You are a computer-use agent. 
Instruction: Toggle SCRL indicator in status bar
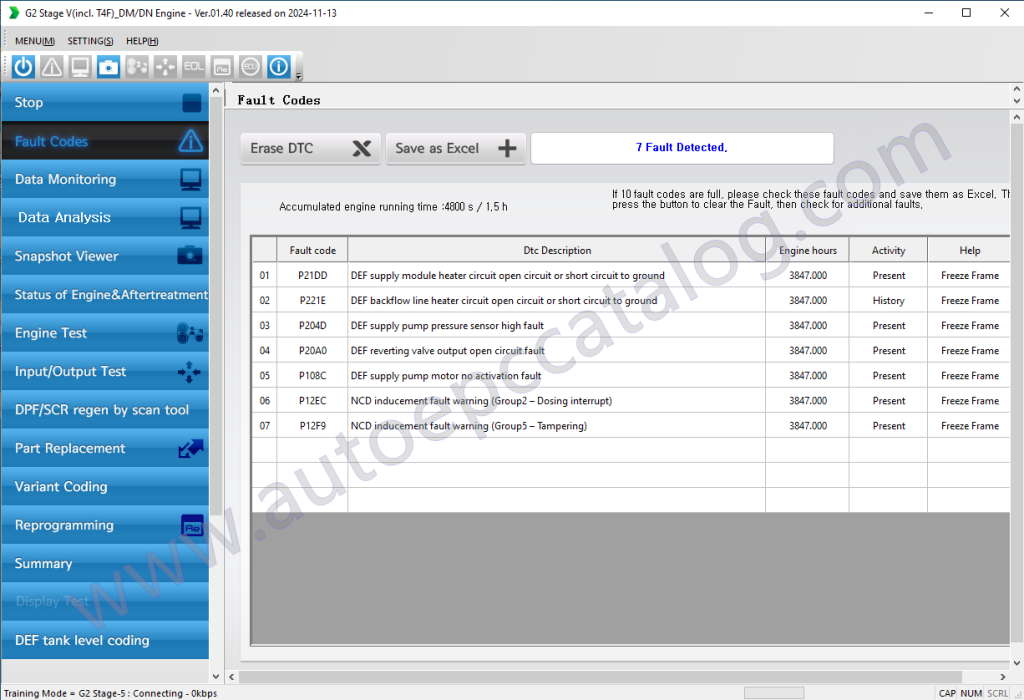(x=997, y=692)
